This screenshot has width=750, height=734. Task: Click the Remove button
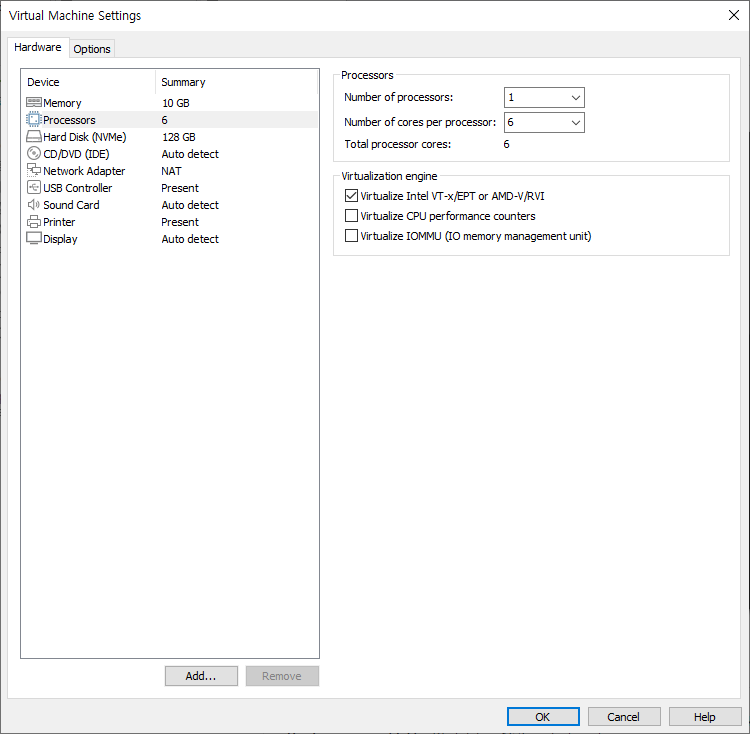click(282, 676)
